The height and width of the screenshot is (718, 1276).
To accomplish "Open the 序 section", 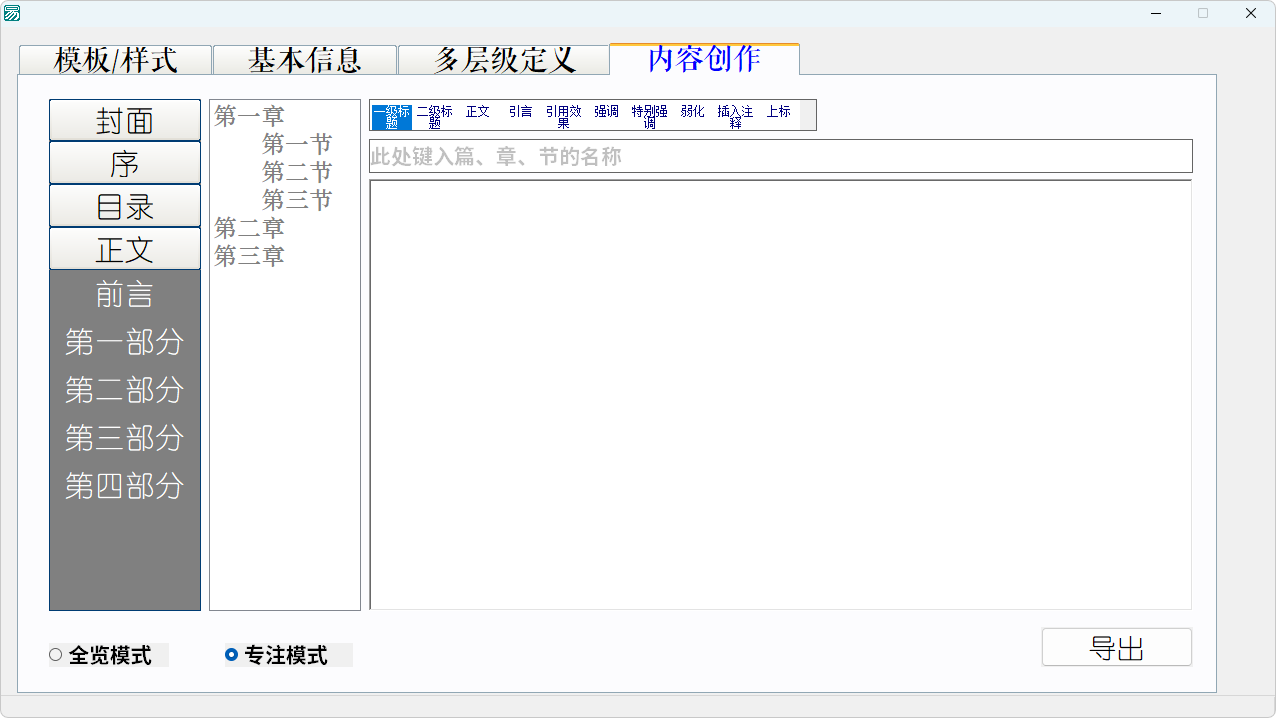I will coord(125,164).
